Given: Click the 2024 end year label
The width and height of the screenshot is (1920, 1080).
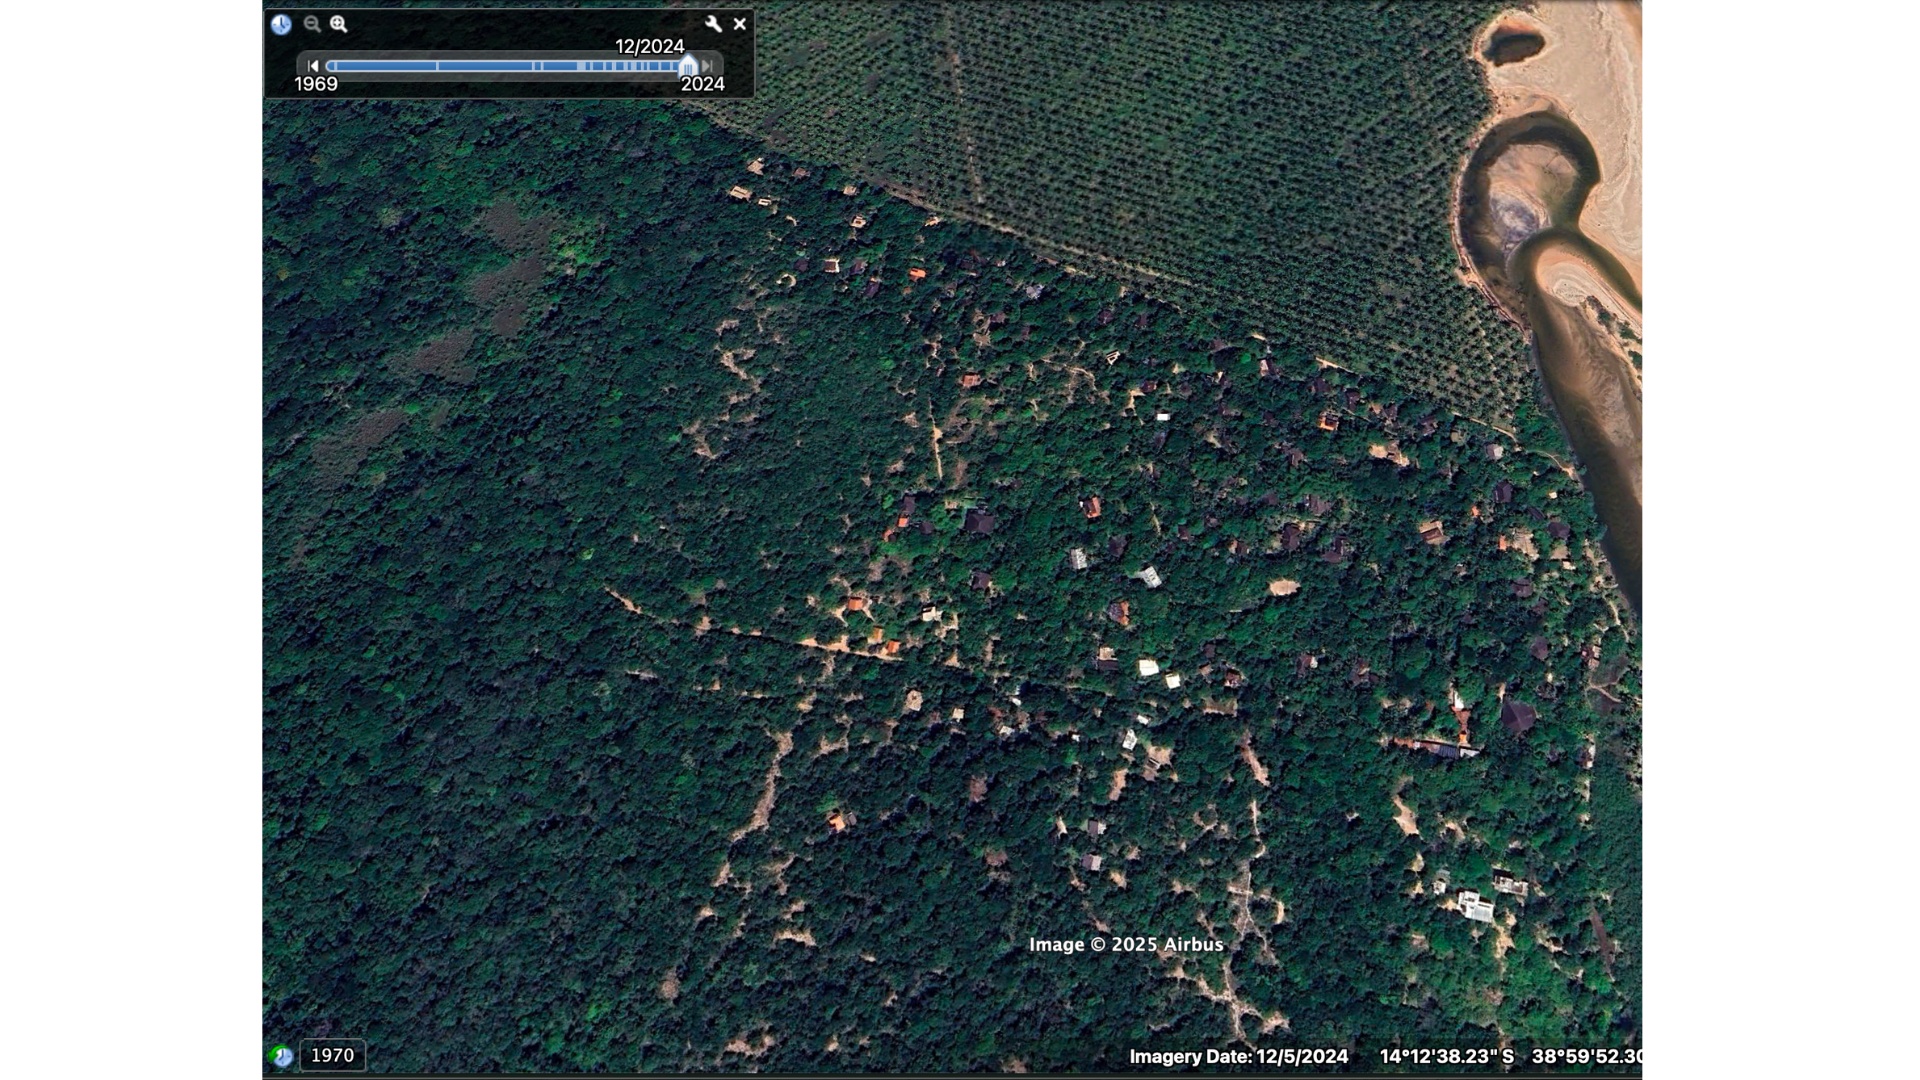Looking at the screenshot, I should tap(703, 84).
